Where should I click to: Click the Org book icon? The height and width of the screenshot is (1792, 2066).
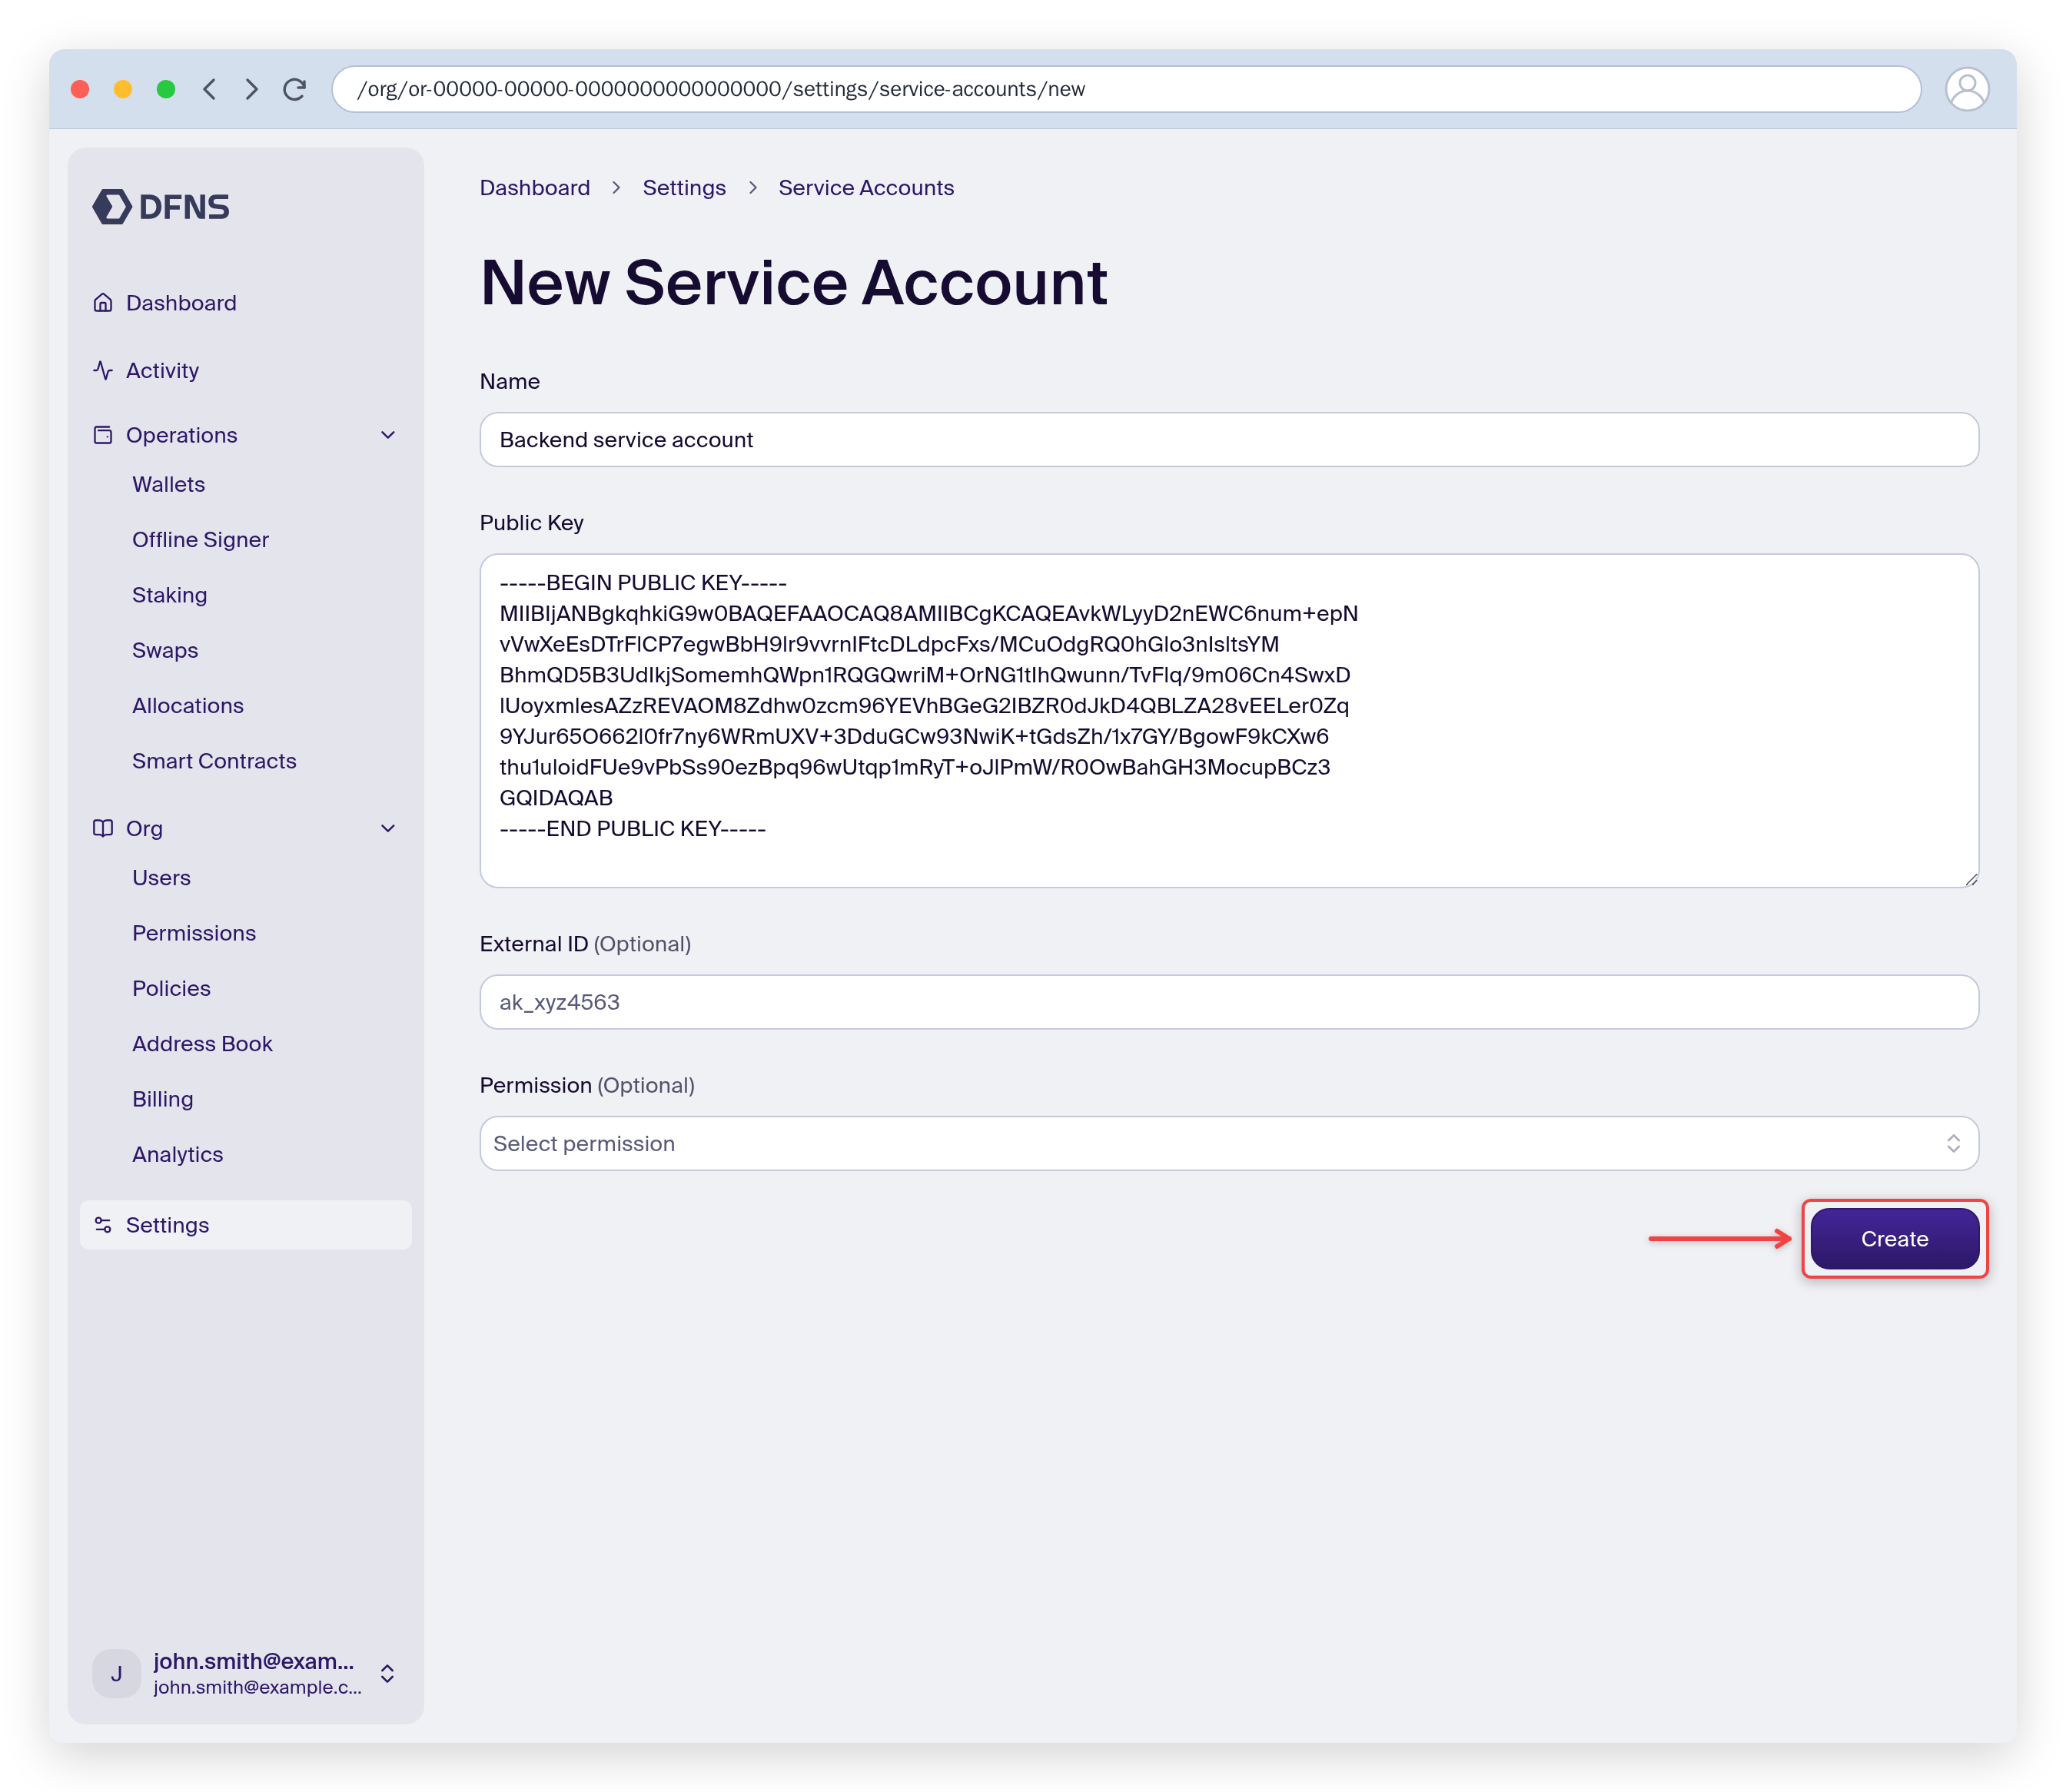point(103,828)
